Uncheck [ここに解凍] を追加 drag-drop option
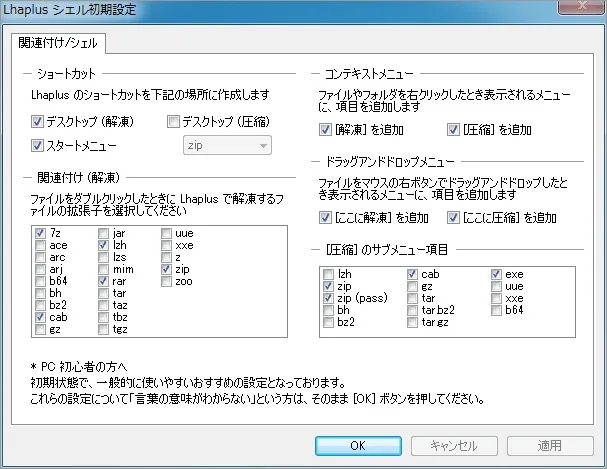 [x=325, y=218]
